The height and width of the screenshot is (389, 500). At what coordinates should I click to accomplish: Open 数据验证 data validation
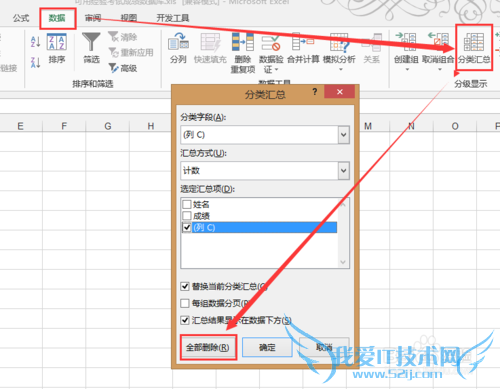(x=271, y=53)
